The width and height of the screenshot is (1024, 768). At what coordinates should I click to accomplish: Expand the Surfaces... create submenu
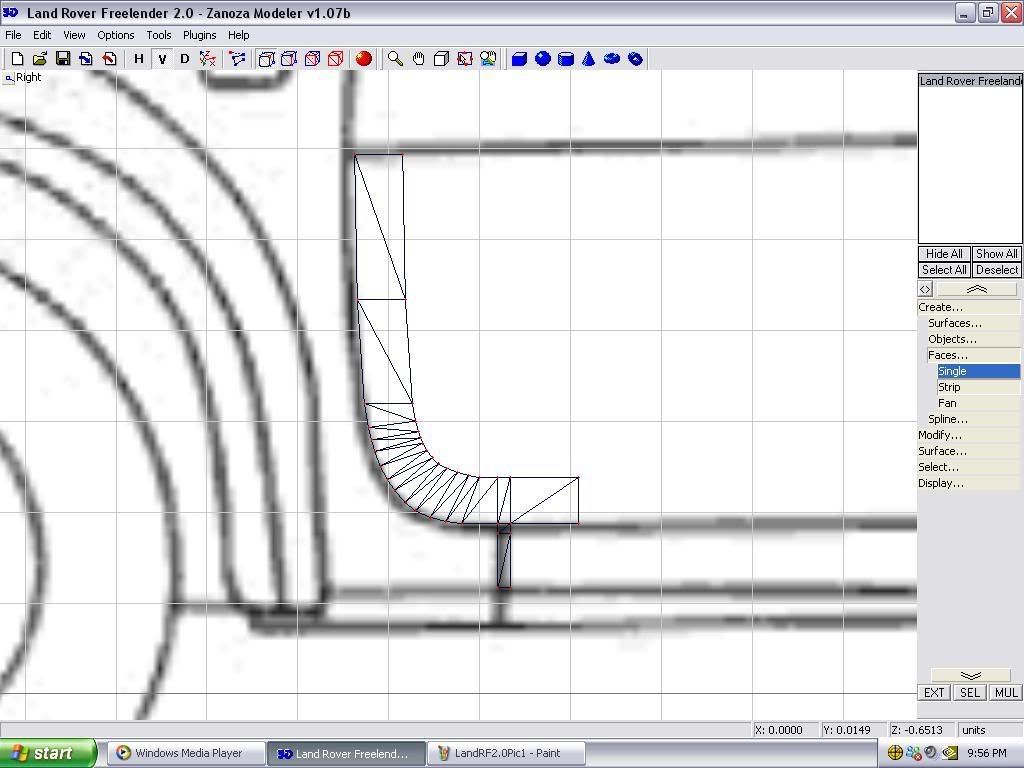point(955,323)
